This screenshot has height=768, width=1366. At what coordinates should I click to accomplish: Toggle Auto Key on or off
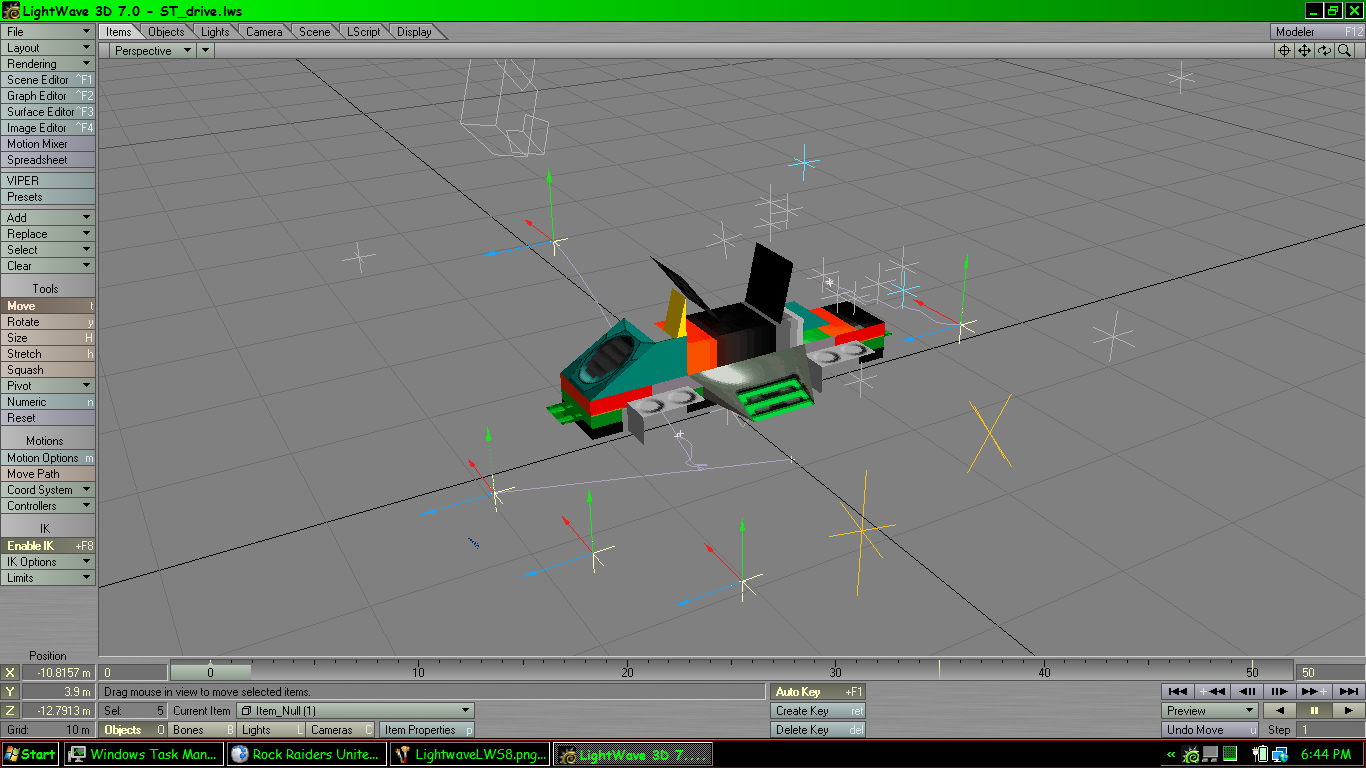pyautogui.click(x=818, y=692)
